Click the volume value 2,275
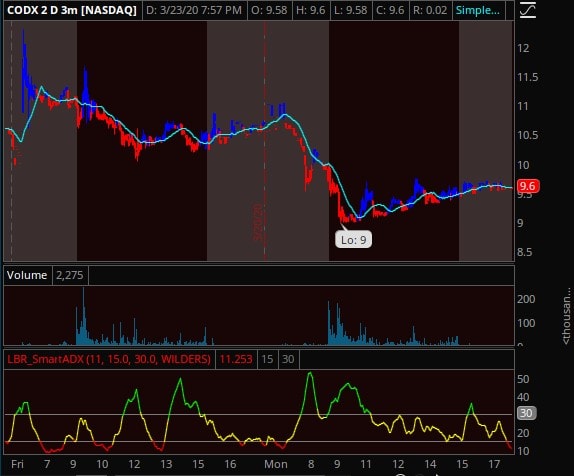This screenshot has width=574, height=476. click(70, 275)
